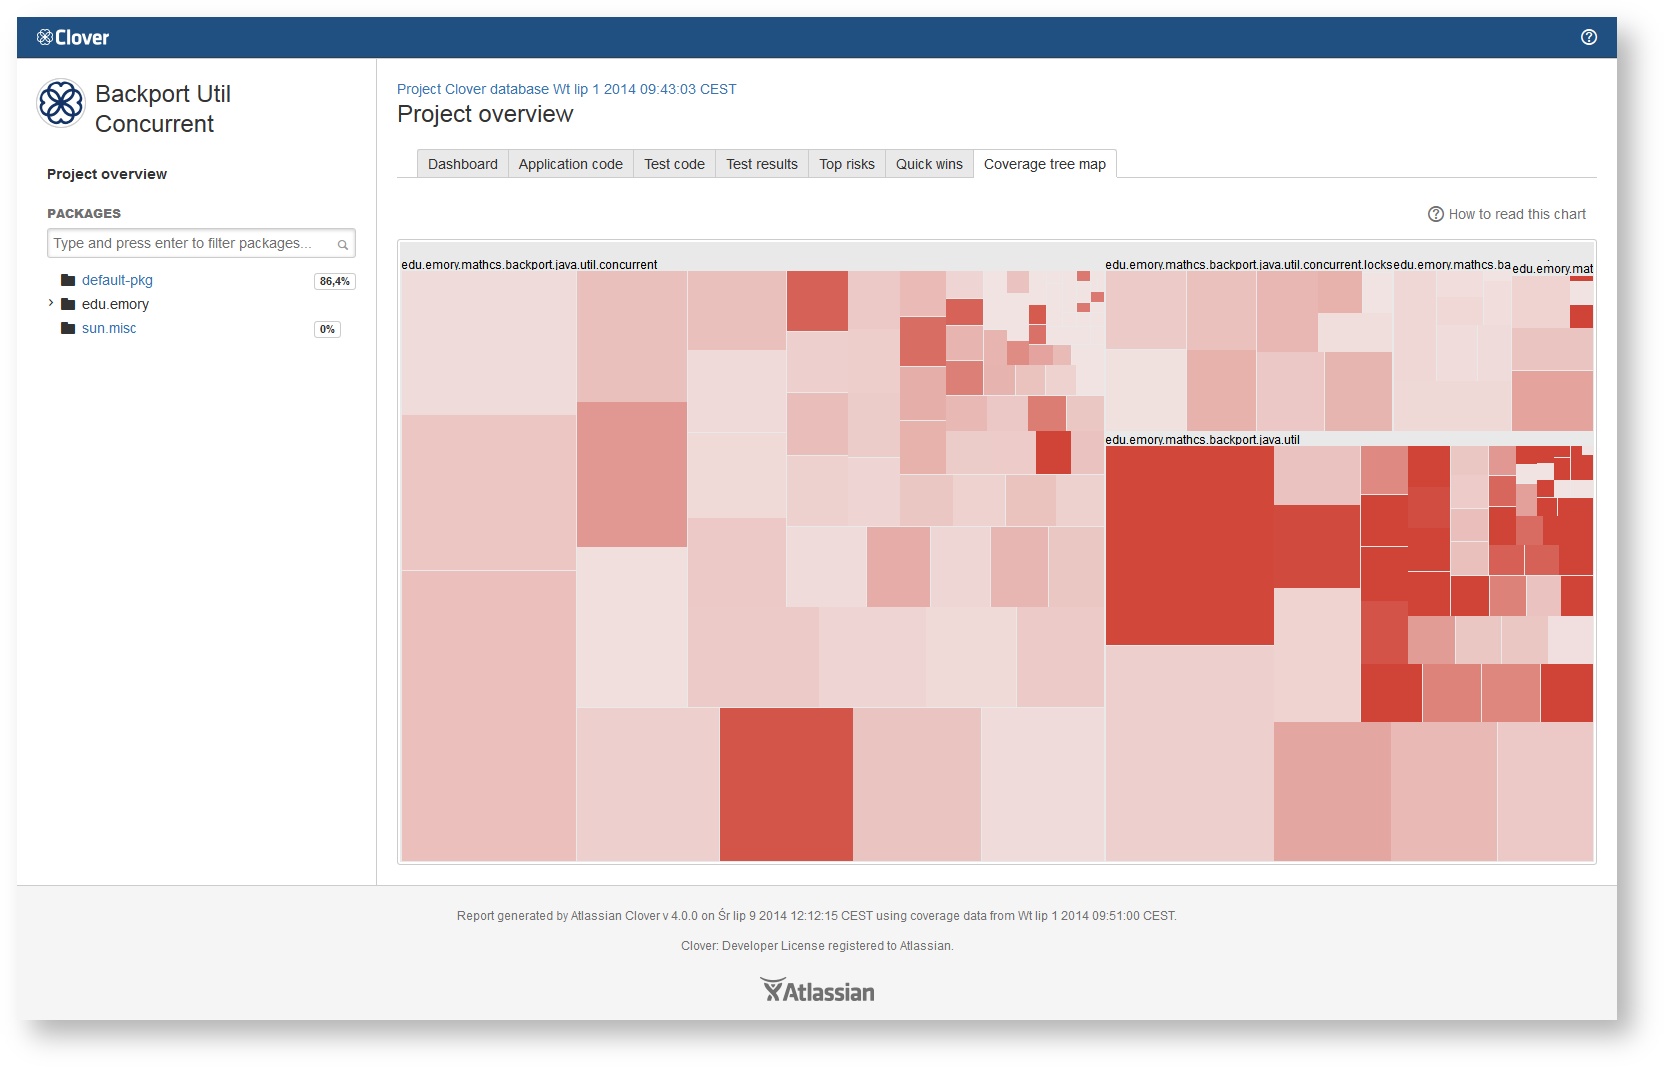
Task: Open the Application code tab
Action: coord(570,164)
